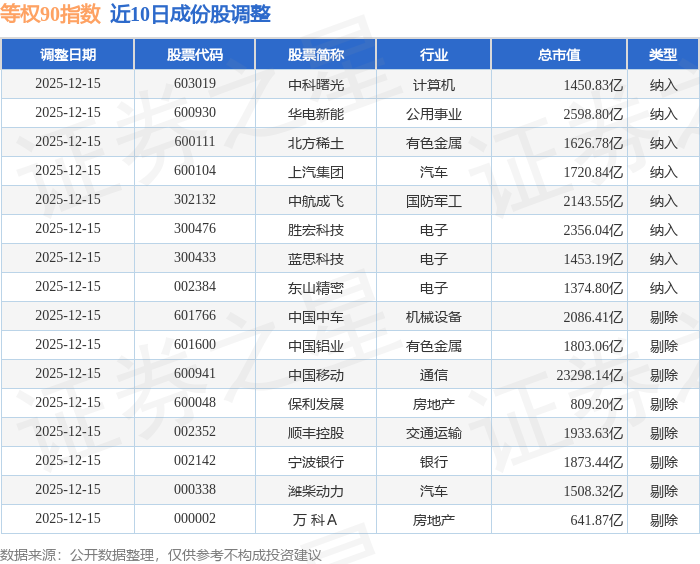Open stock code 603019
The height and width of the screenshot is (564, 700).
pos(195,84)
